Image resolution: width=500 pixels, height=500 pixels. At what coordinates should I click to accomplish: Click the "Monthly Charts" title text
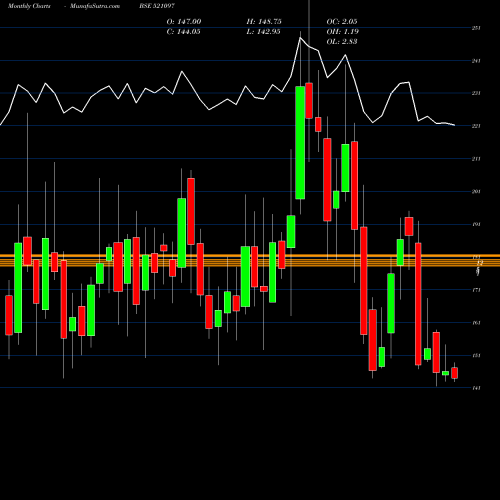[x=29, y=6]
